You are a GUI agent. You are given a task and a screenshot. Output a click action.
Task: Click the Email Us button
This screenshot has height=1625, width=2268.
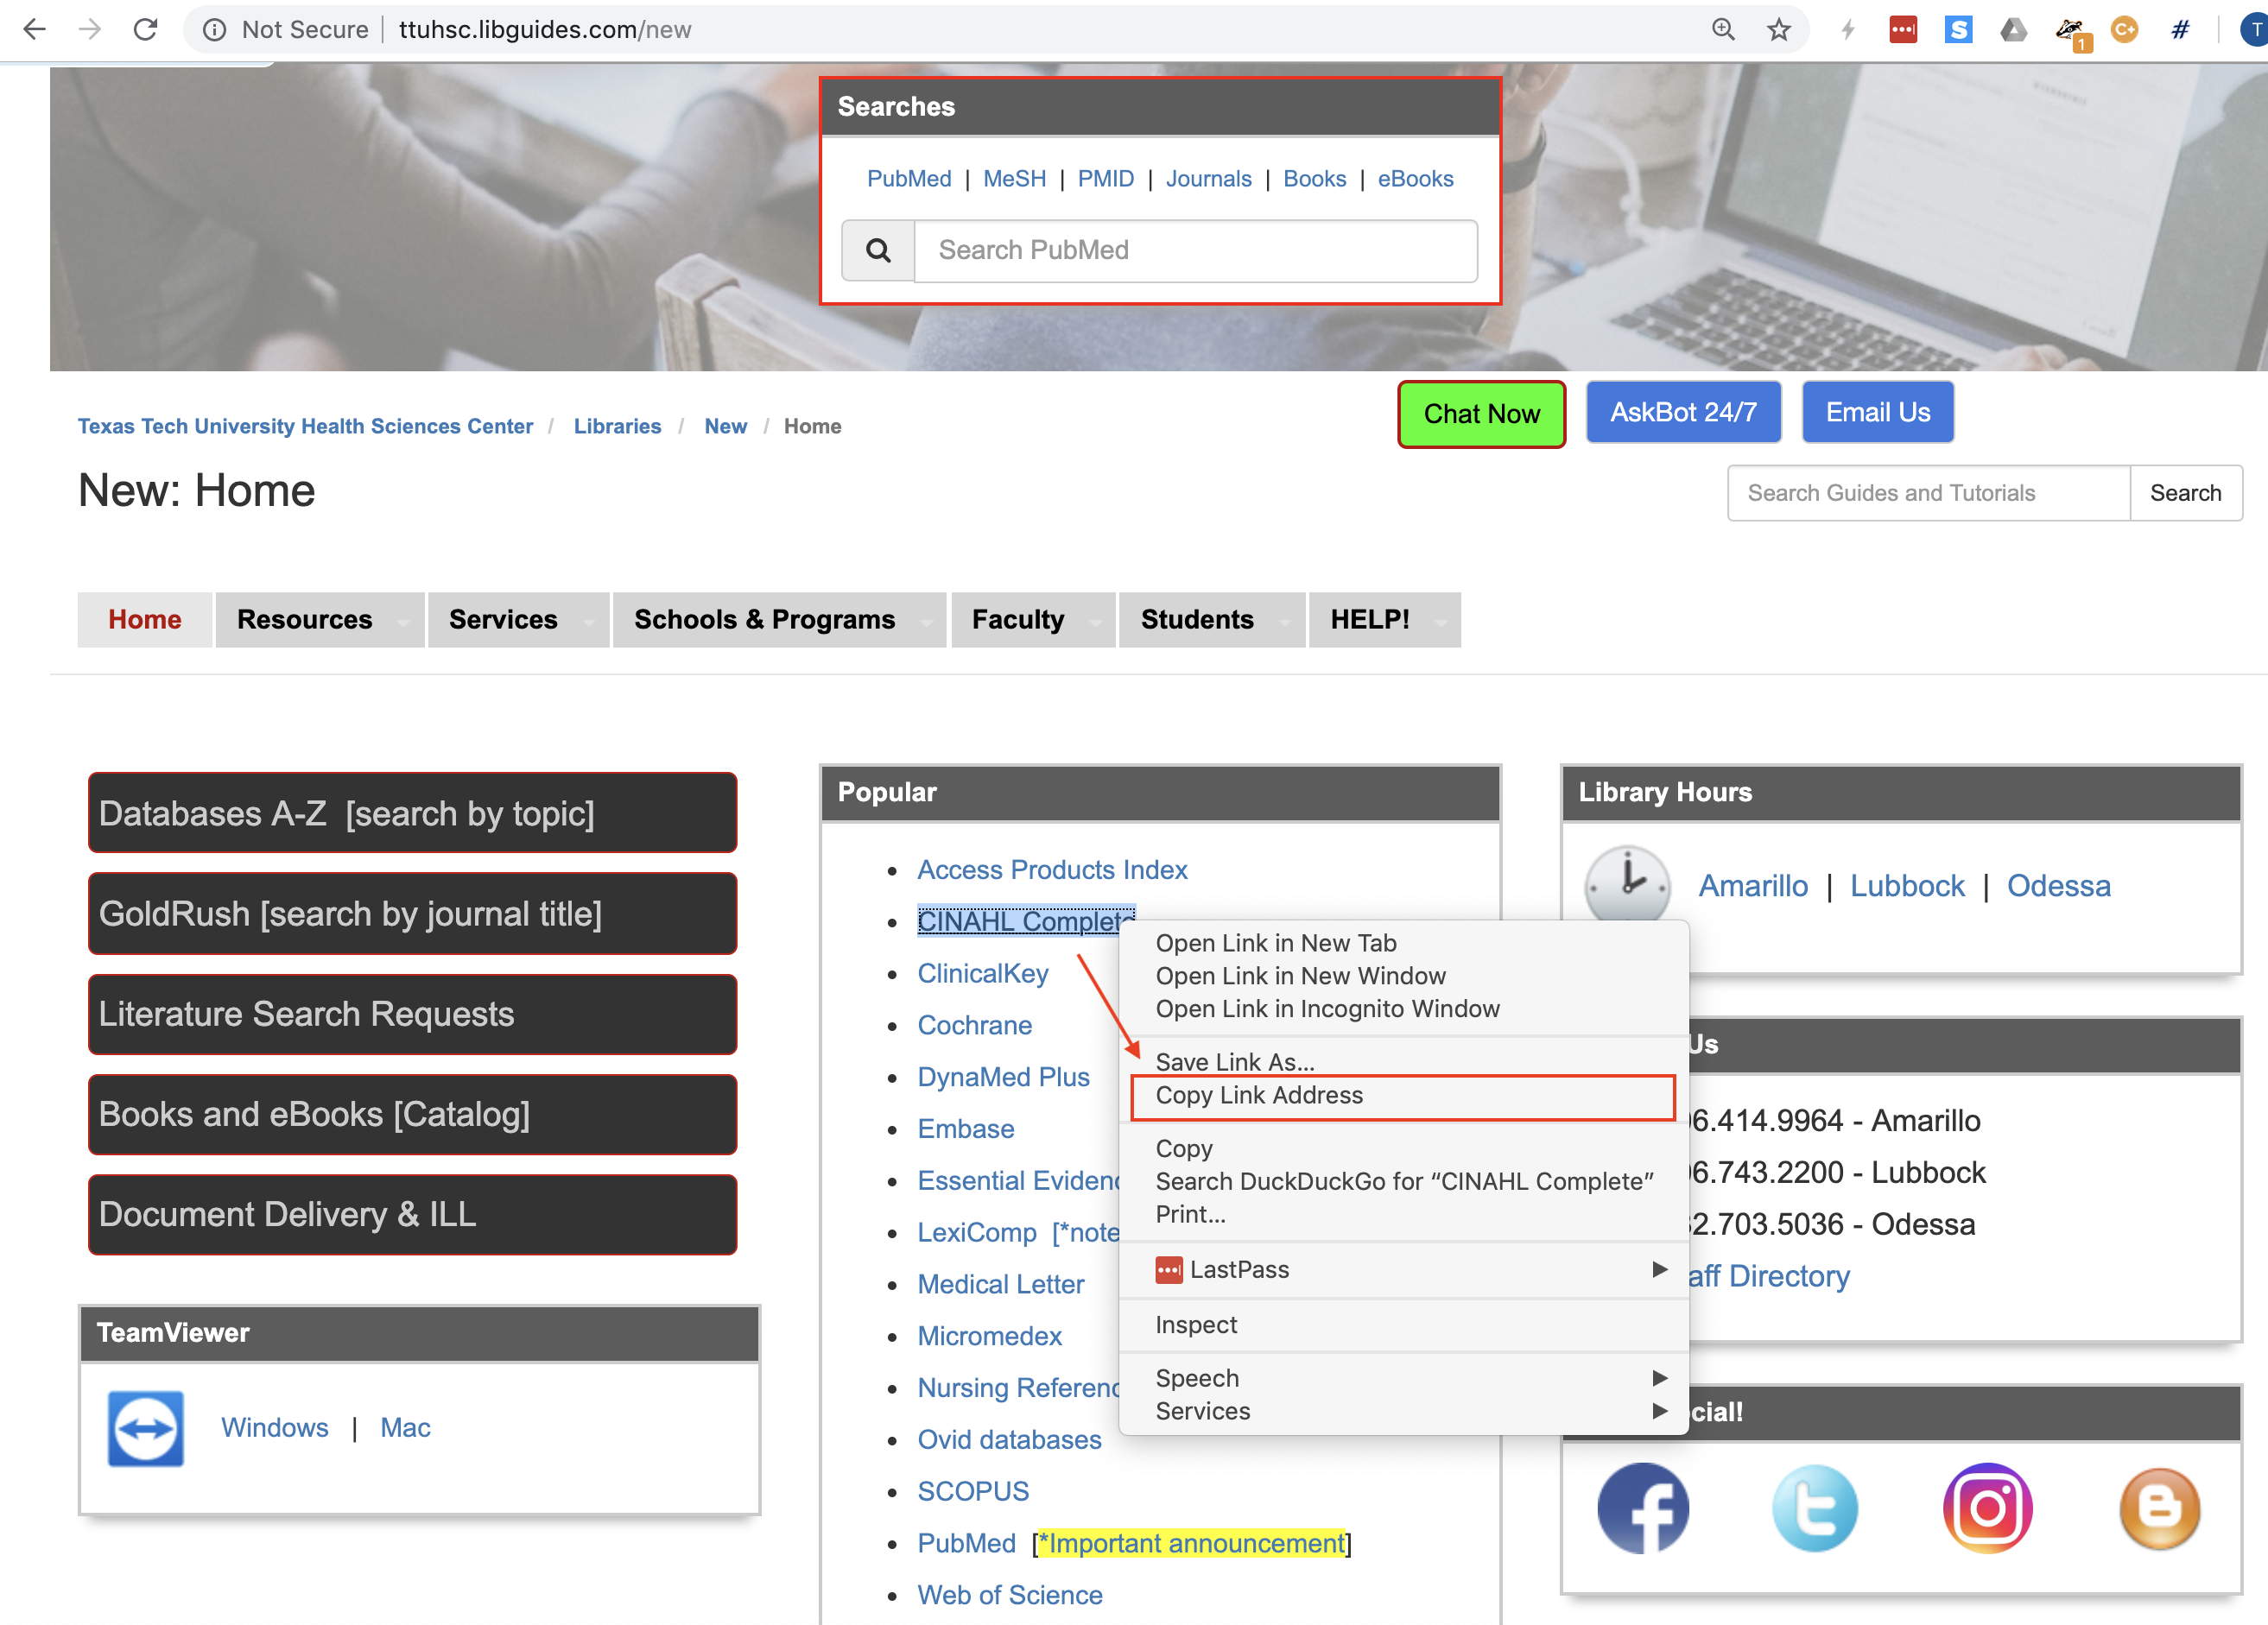[1877, 412]
